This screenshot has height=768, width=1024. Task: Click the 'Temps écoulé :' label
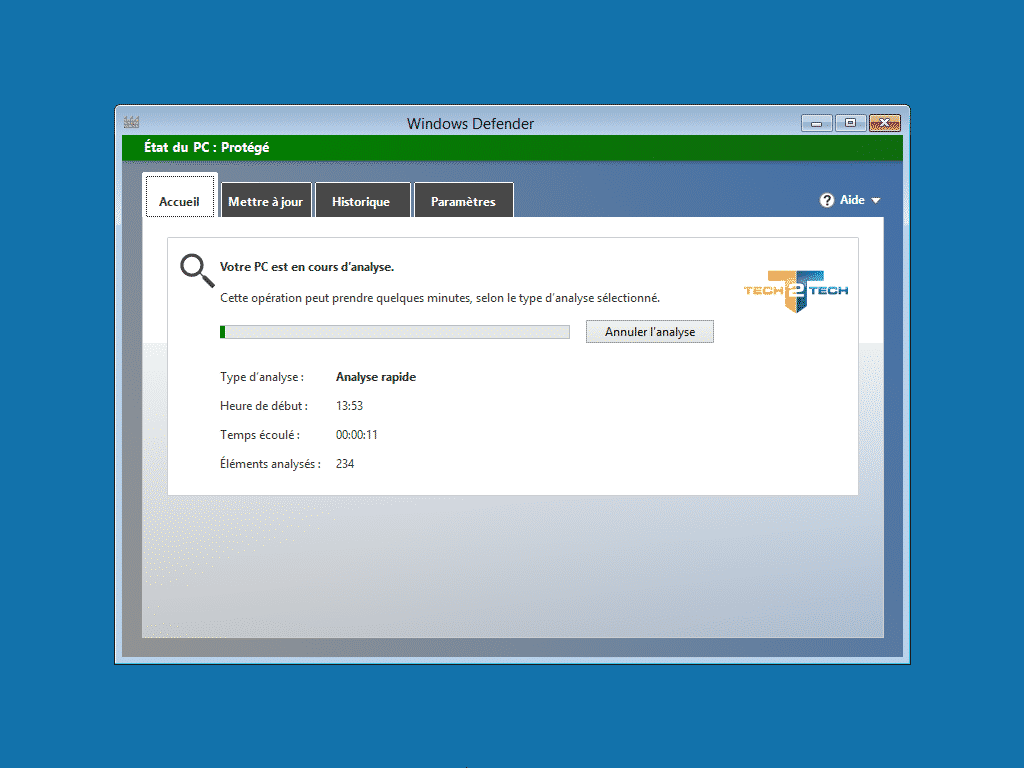pos(260,435)
